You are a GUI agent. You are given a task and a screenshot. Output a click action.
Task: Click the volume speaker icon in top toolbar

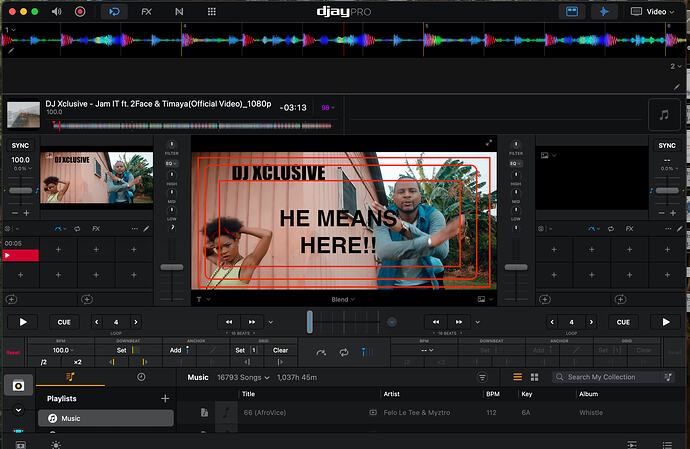(56, 11)
